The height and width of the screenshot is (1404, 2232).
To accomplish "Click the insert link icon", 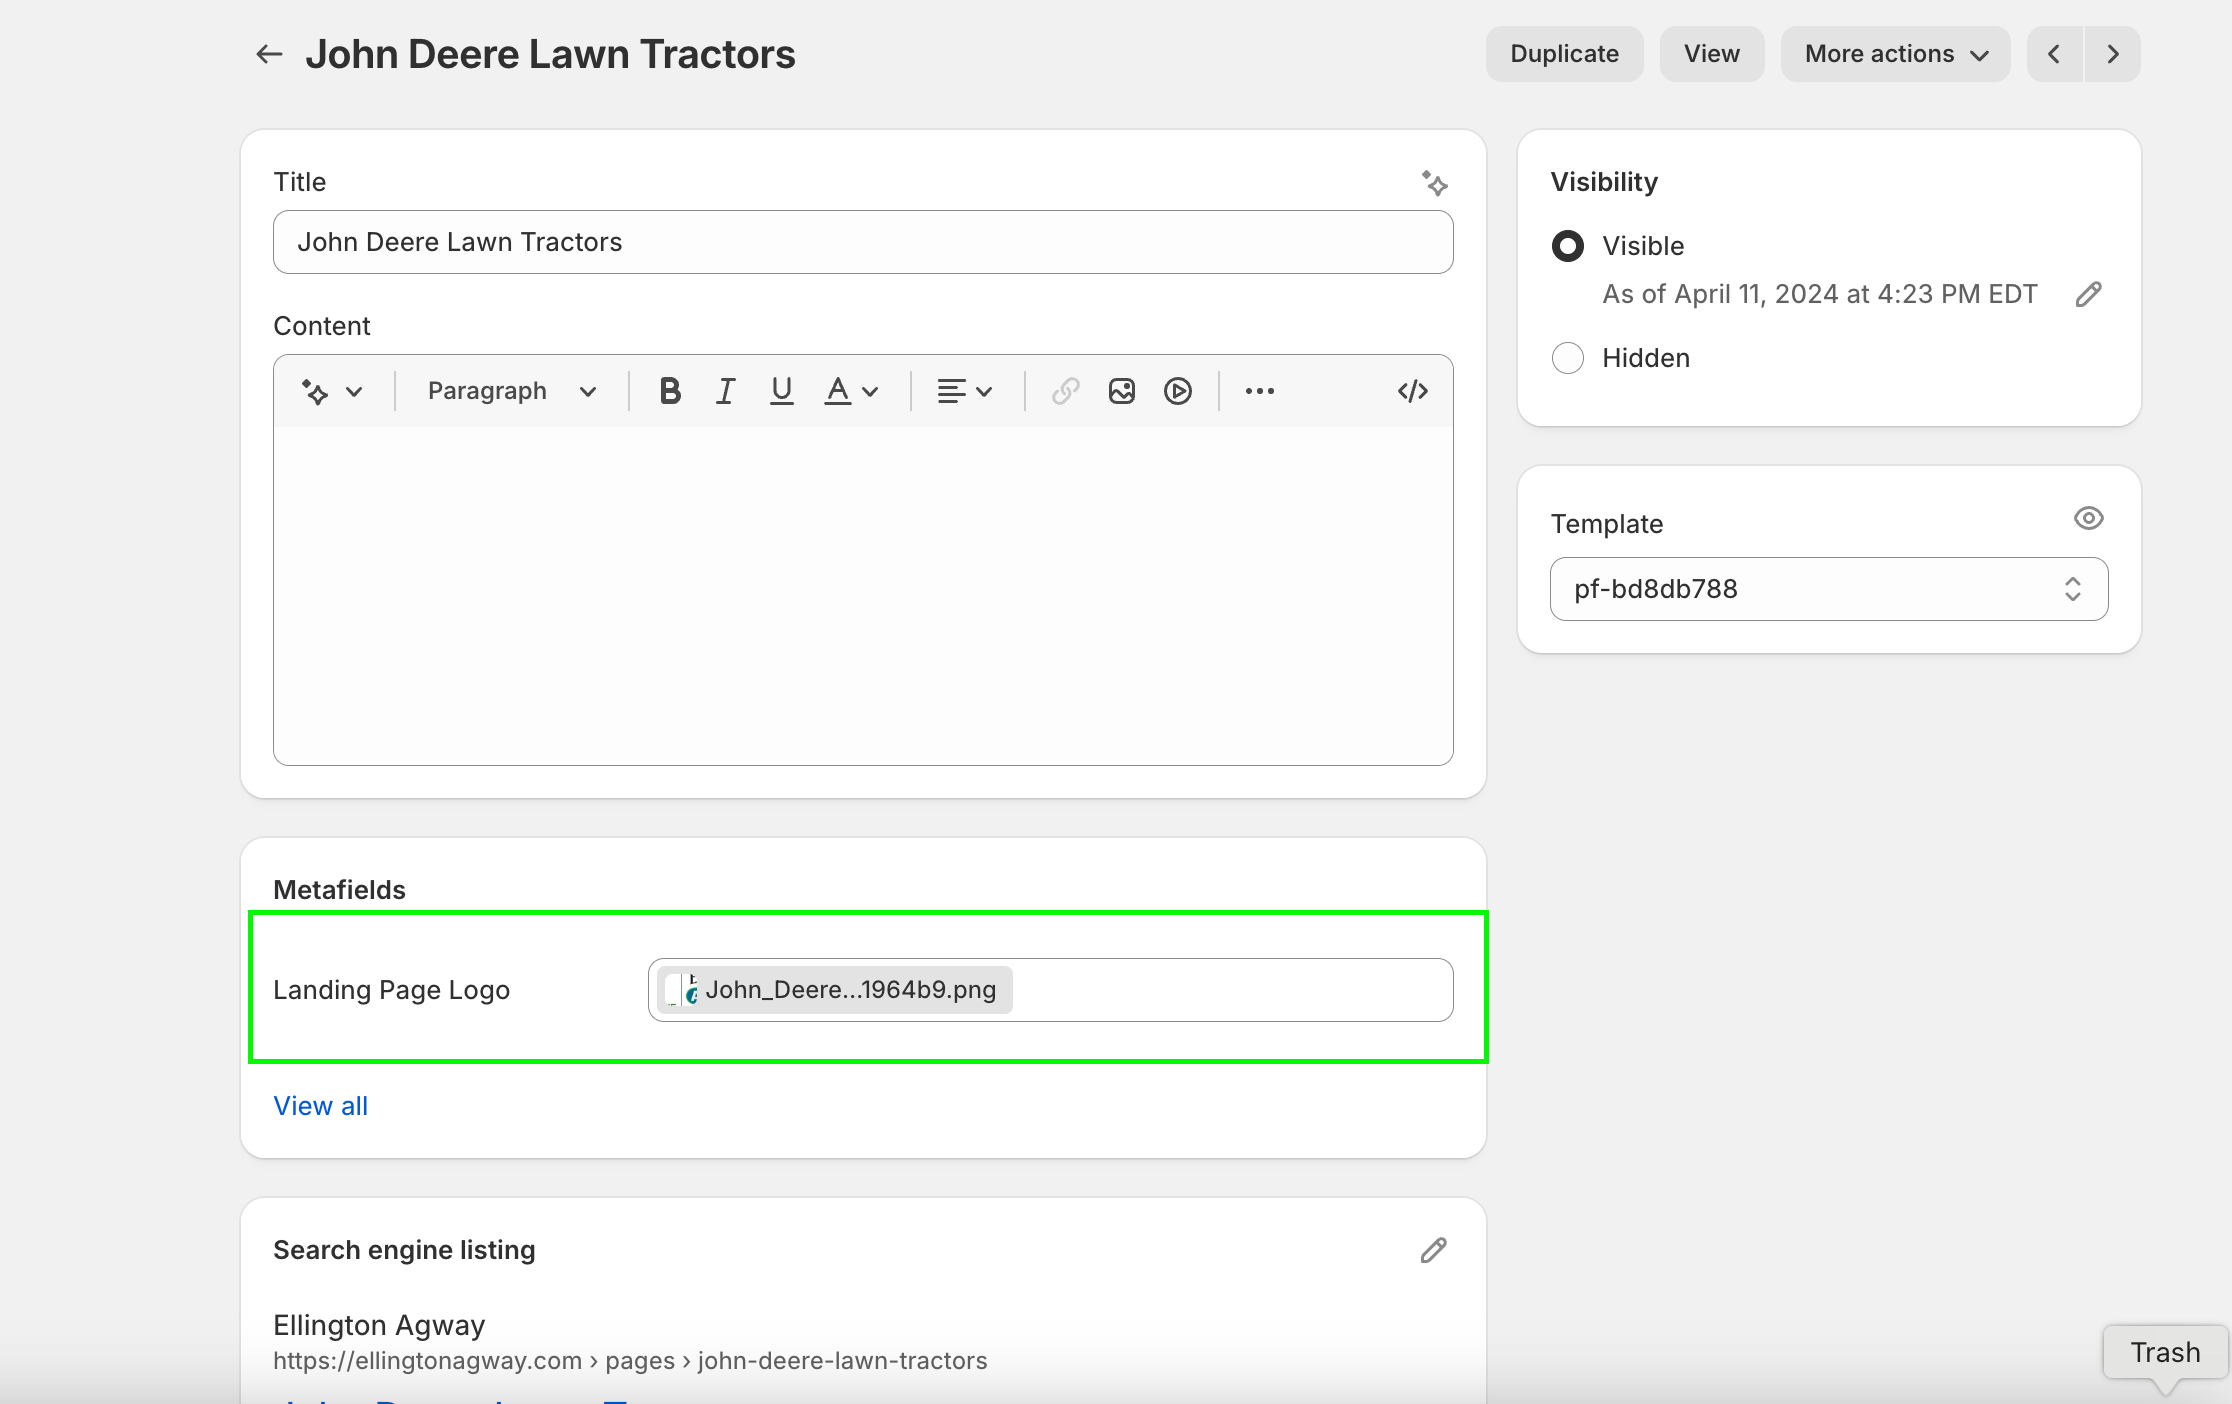I will 1066,391.
